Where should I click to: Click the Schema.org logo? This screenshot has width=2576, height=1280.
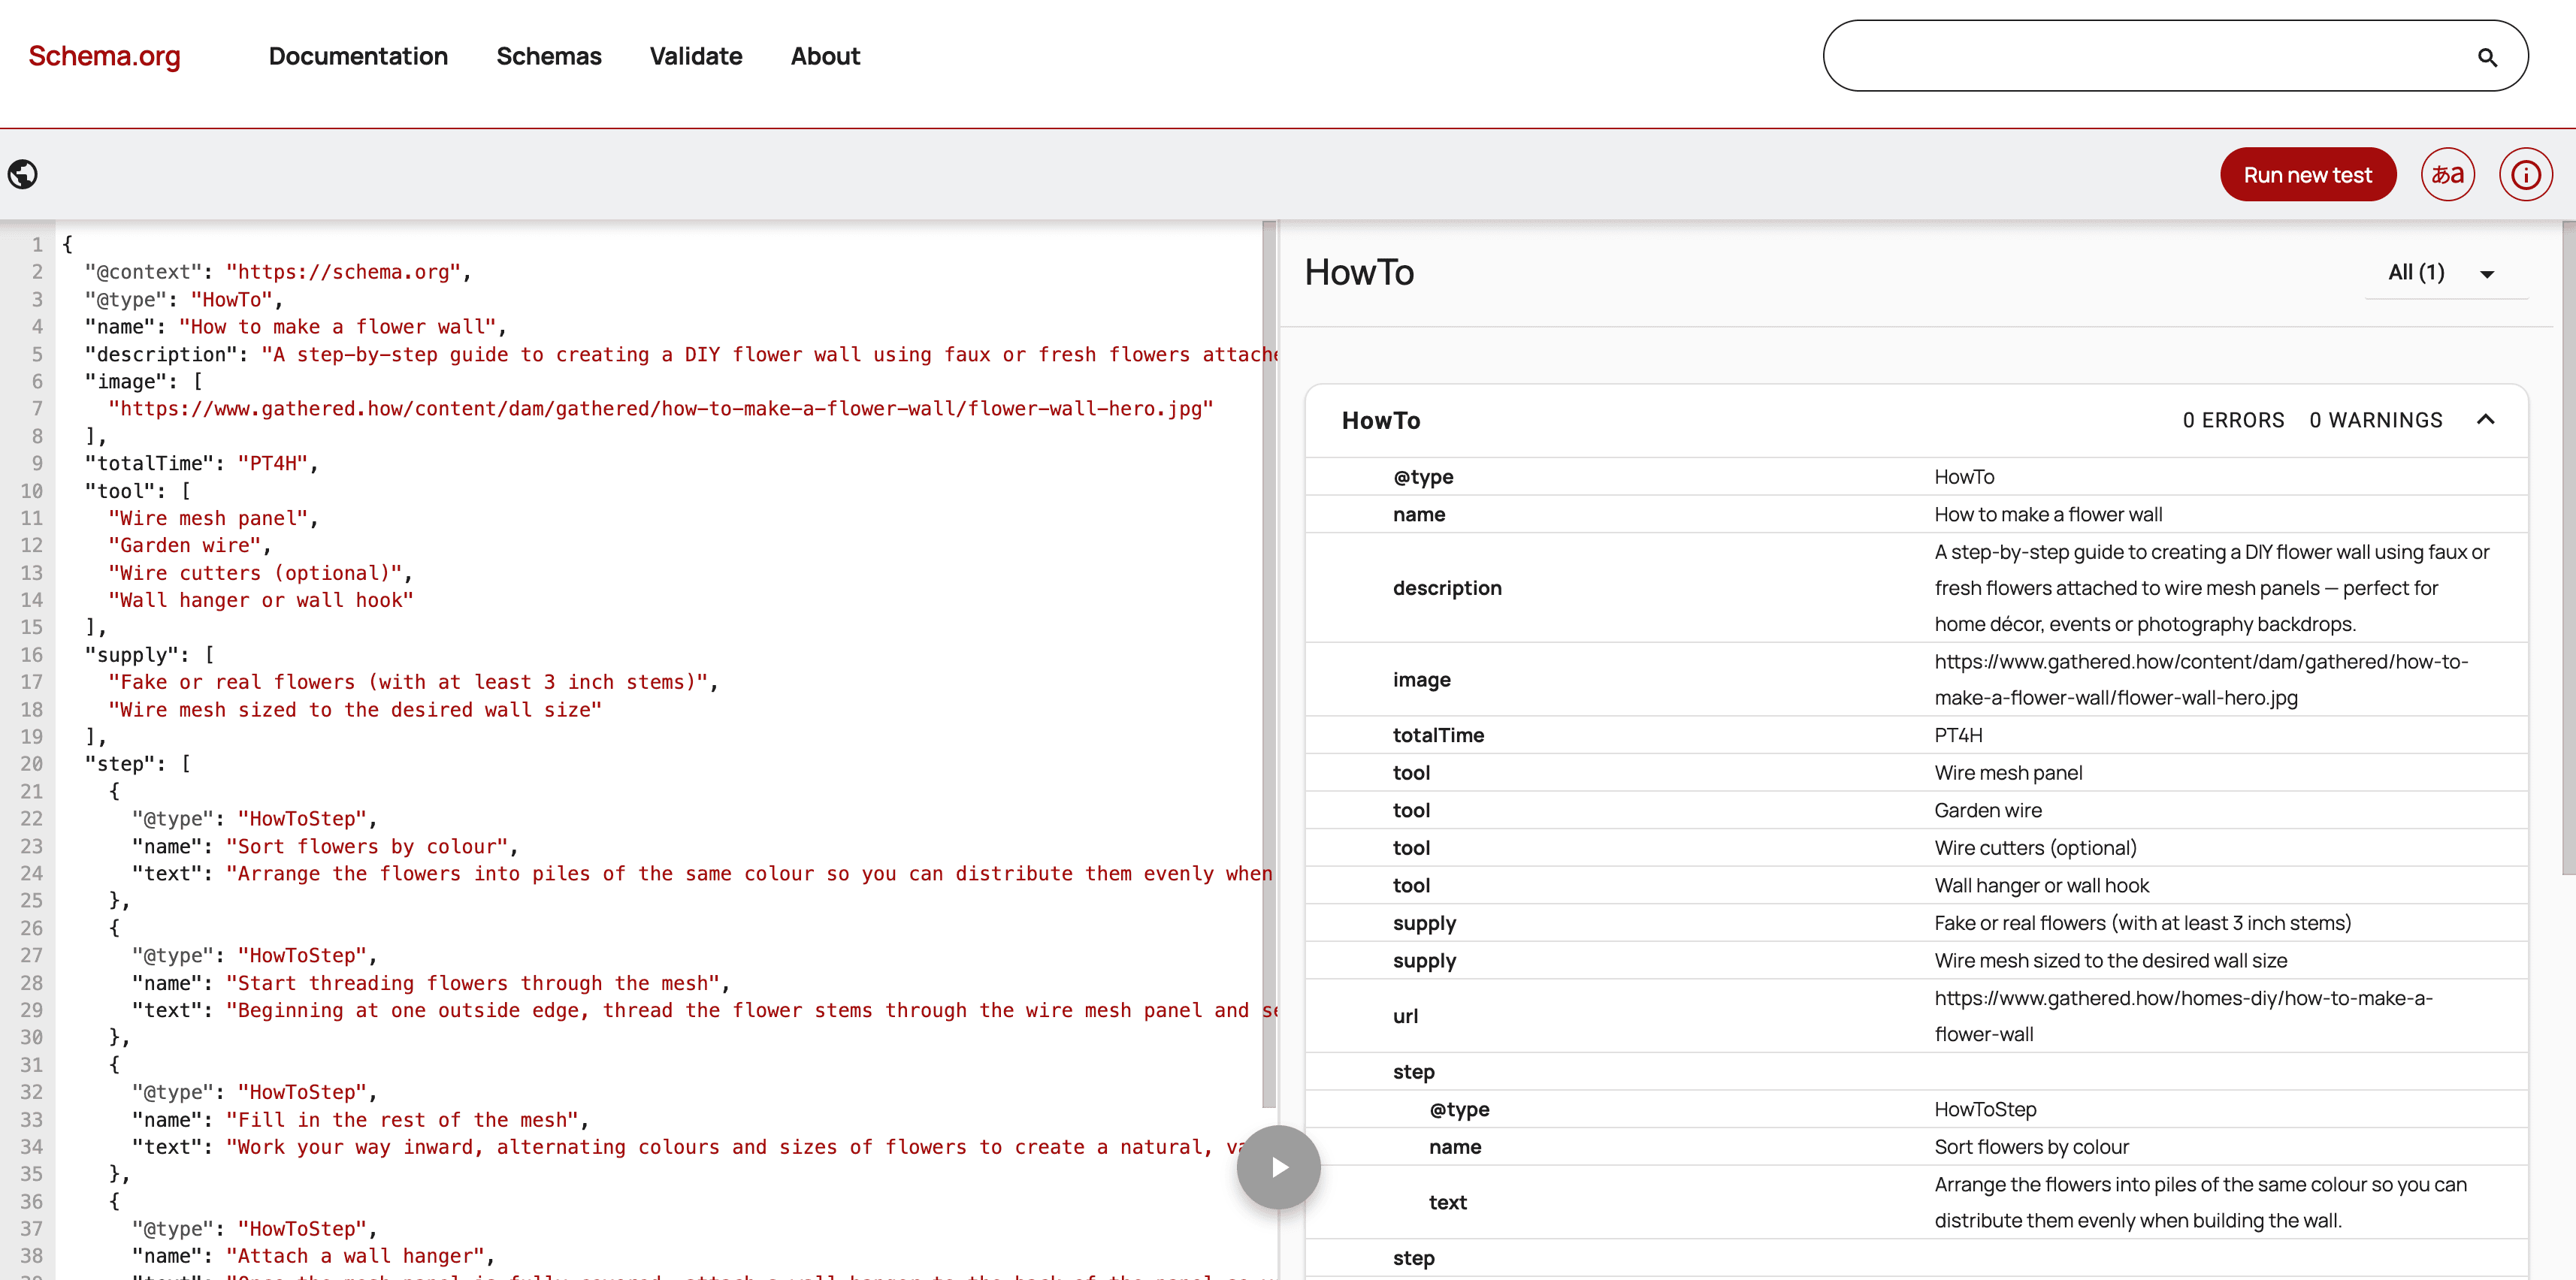click(104, 56)
